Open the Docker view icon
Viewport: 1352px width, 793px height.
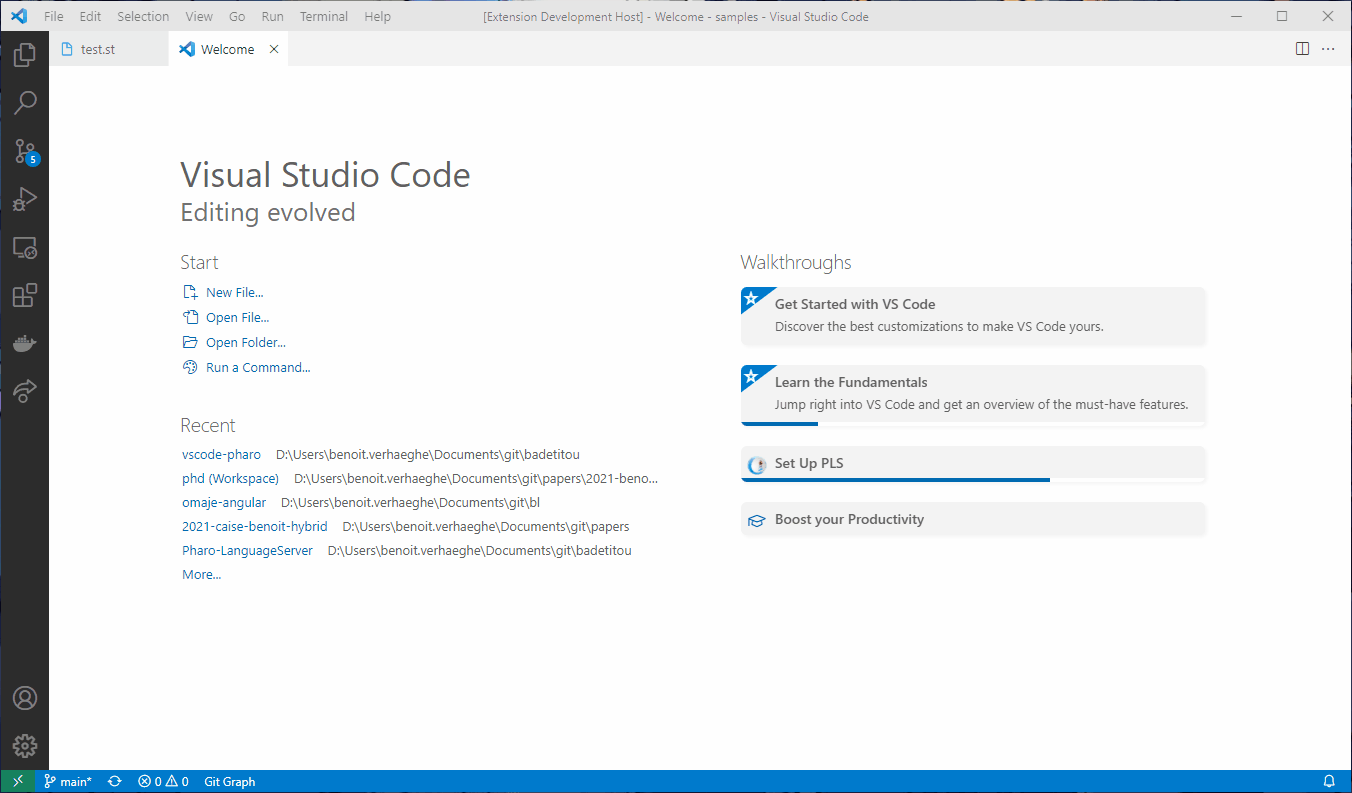24,343
